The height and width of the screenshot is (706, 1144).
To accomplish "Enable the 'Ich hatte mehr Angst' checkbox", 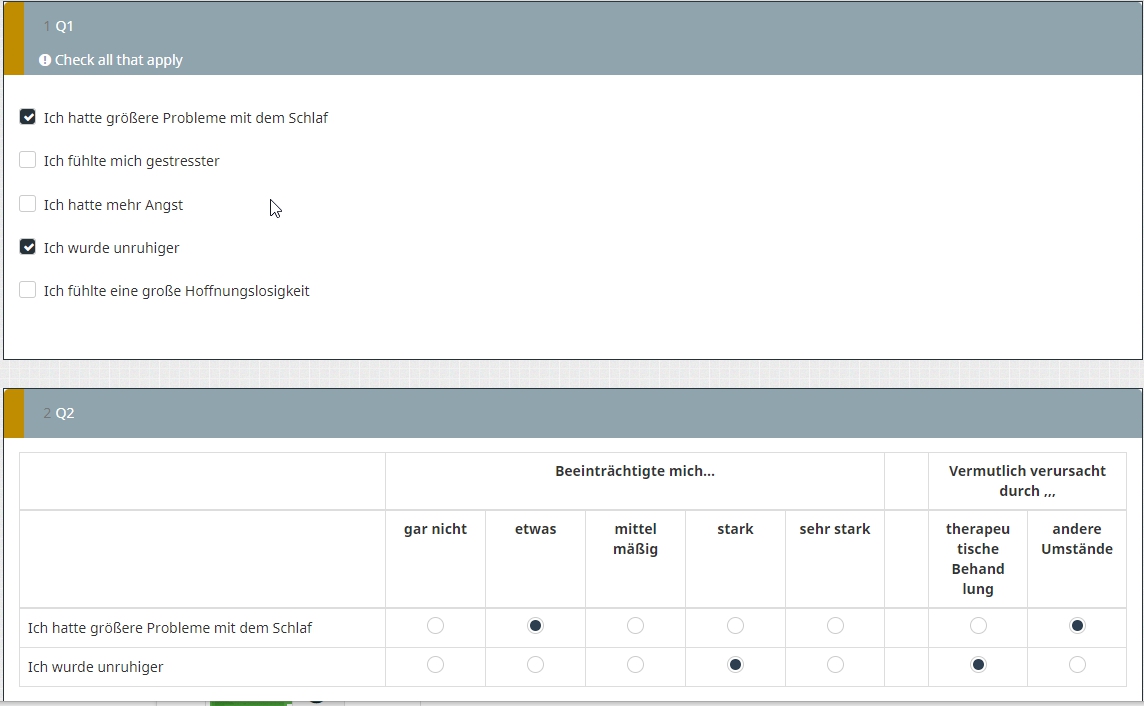I will [x=28, y=204].
